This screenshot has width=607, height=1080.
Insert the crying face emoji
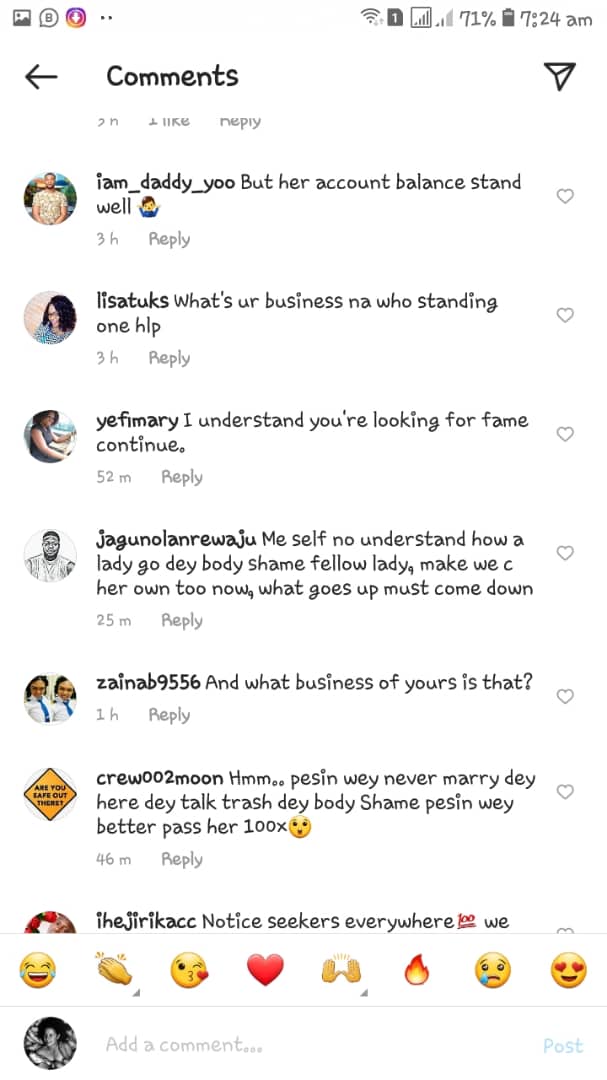click(x=493, y=969)
